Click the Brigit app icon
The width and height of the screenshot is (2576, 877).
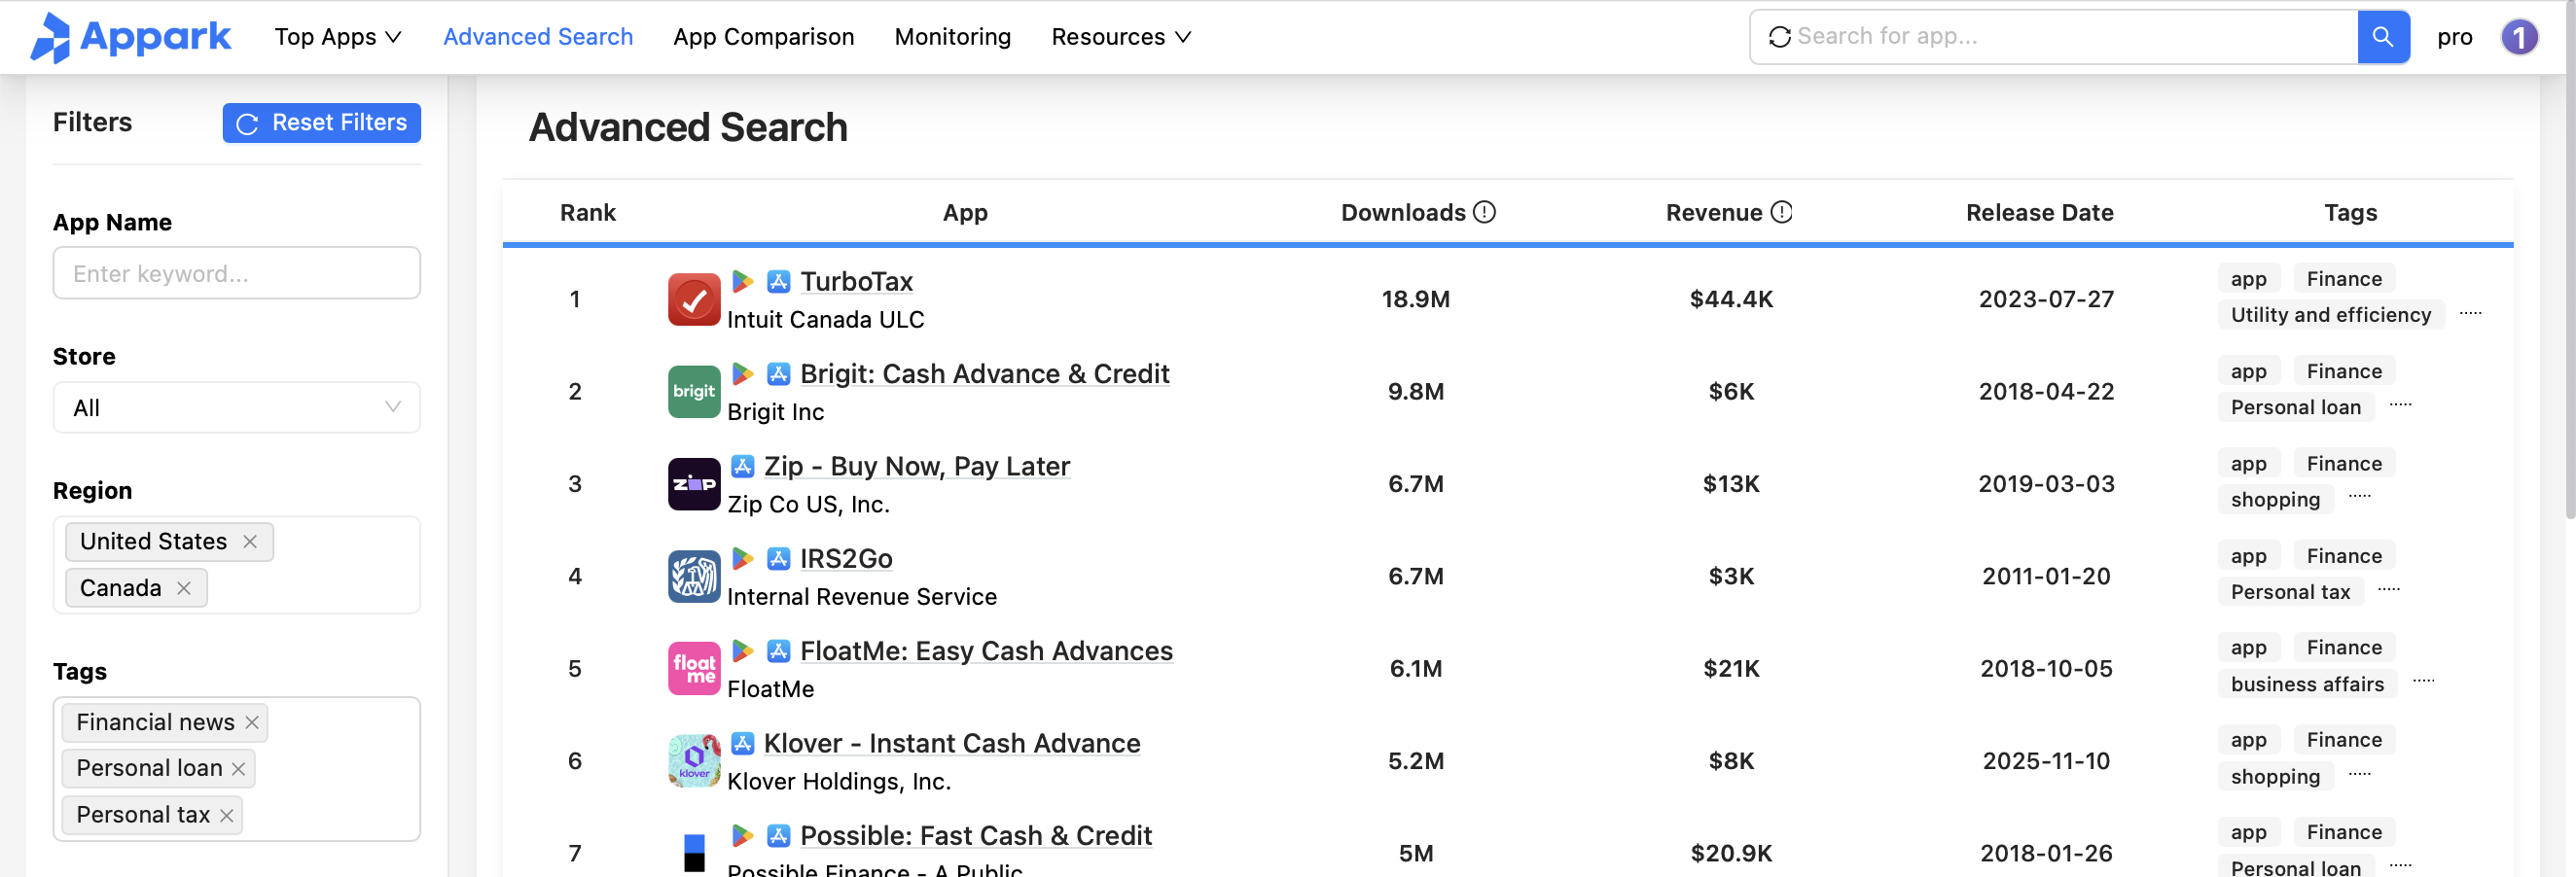(x=693, y=391)
